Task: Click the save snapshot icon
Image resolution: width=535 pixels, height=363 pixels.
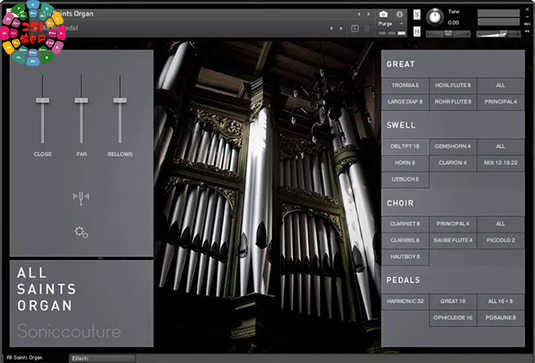Action: pyautogui.click(x=355, y=29)
